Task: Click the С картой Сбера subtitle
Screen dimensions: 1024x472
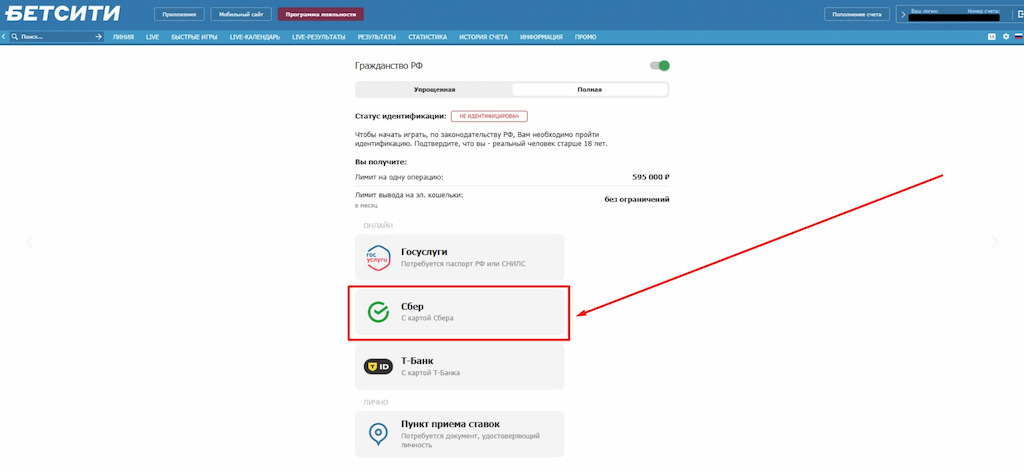Action: tap(427, 318)
